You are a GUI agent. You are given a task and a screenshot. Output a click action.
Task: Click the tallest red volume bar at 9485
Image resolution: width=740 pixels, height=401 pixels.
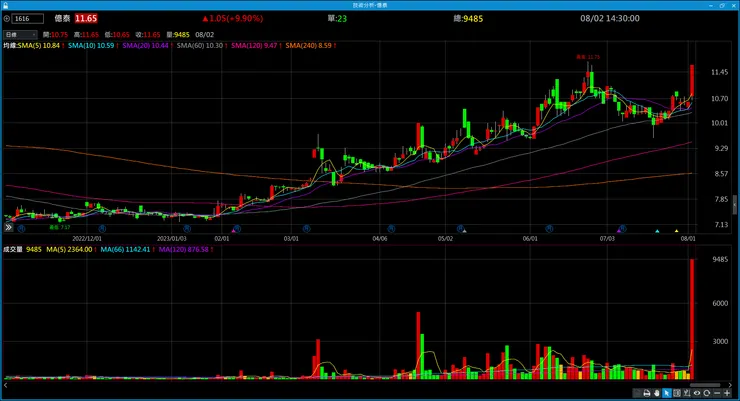(x=692, y=319)
